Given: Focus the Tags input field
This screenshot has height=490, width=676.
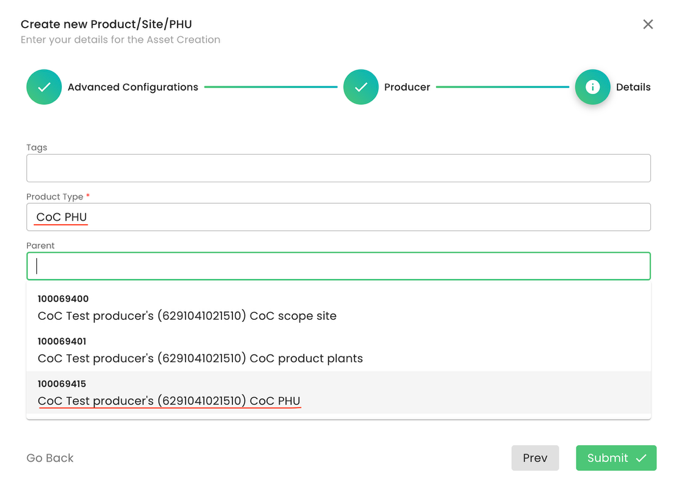Looking at the screenshot, I should click(x=338, y=168).
